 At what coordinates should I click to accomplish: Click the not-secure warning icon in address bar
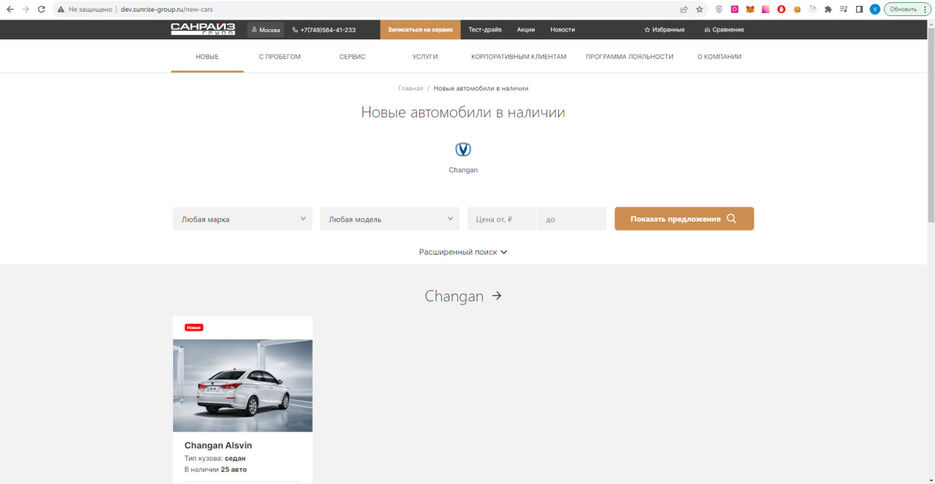pyautogui.click(x=61, y=10)
